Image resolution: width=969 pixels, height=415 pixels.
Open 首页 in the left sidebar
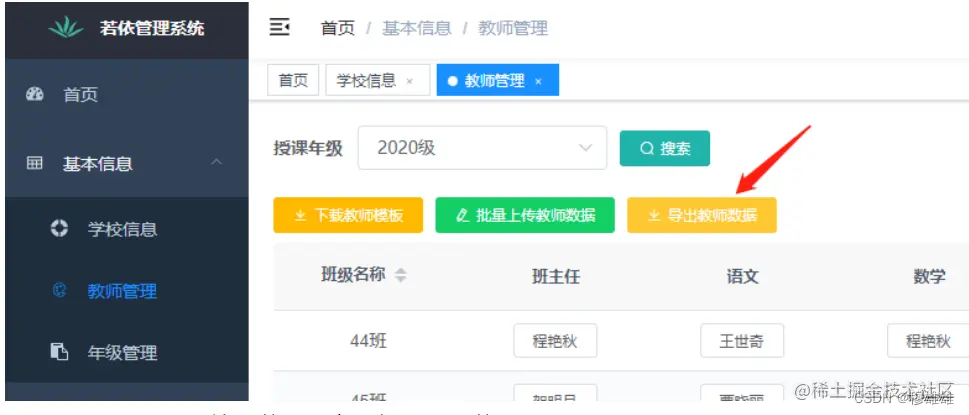pyautogui.click(x=127, y=94)
